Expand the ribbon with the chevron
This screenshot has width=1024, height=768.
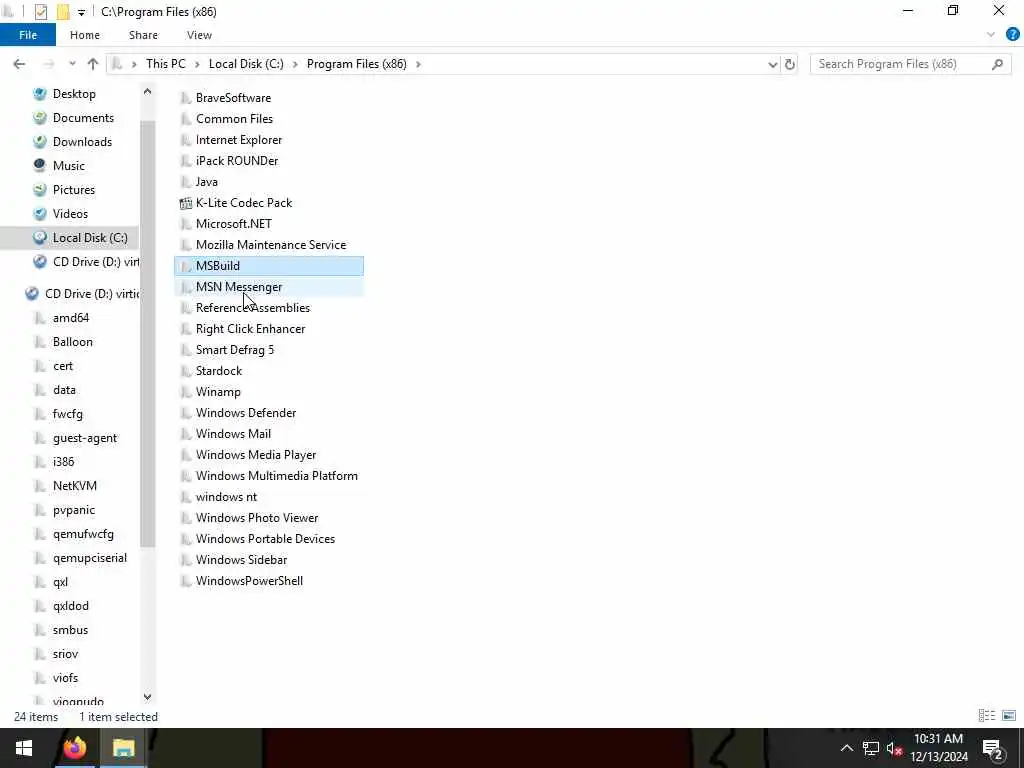(991, 35)
